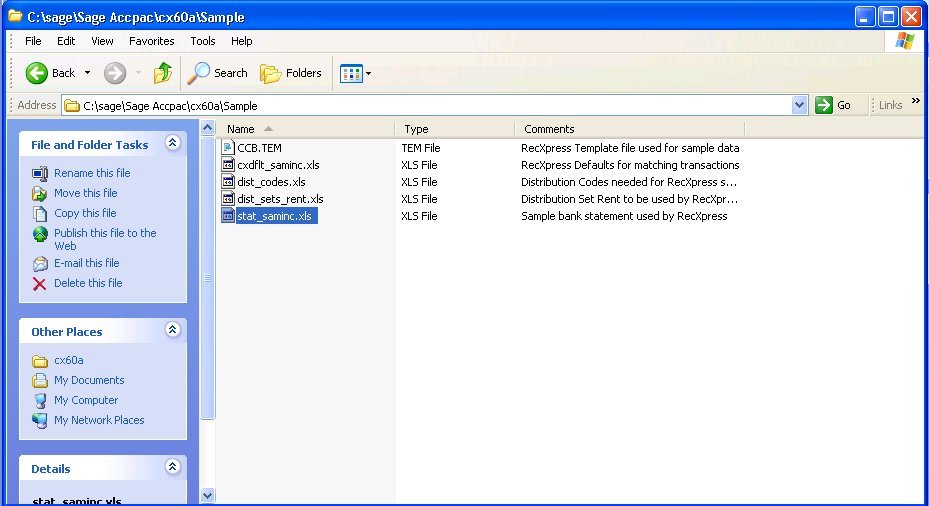Click the Rename this file link
This screenshot has height=506, width=929.
pyautogui.click(x=92, y=173)
